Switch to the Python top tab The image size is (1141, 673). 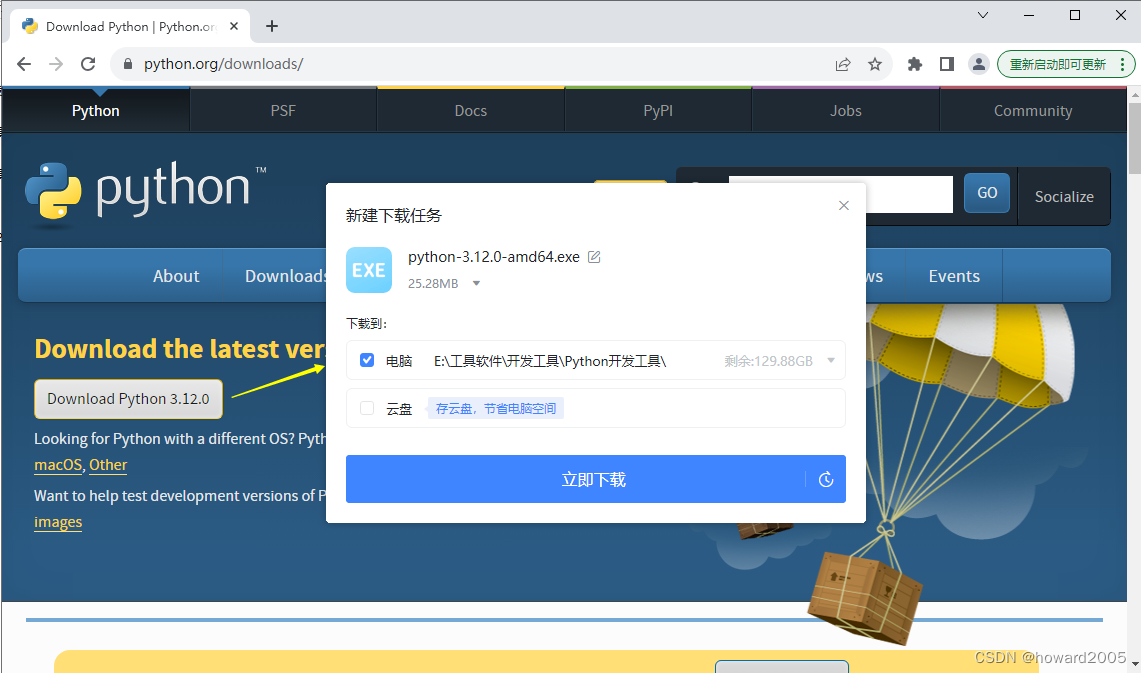[x=95, y=111]
